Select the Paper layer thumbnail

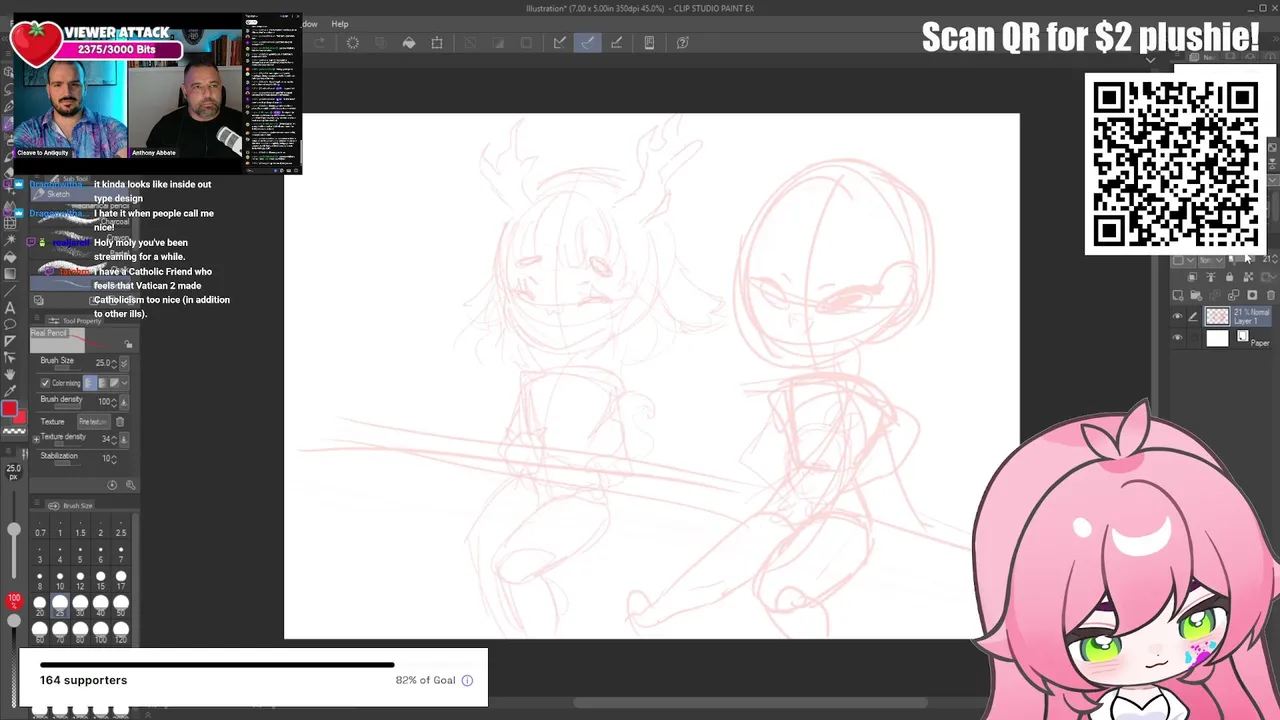(x=1217, y=338)
